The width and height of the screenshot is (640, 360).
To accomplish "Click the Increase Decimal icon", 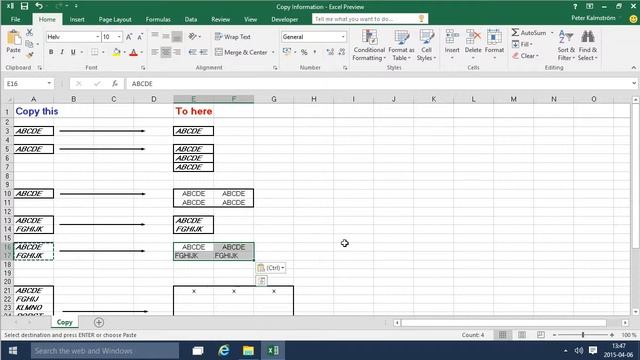I will pos(330,52).
